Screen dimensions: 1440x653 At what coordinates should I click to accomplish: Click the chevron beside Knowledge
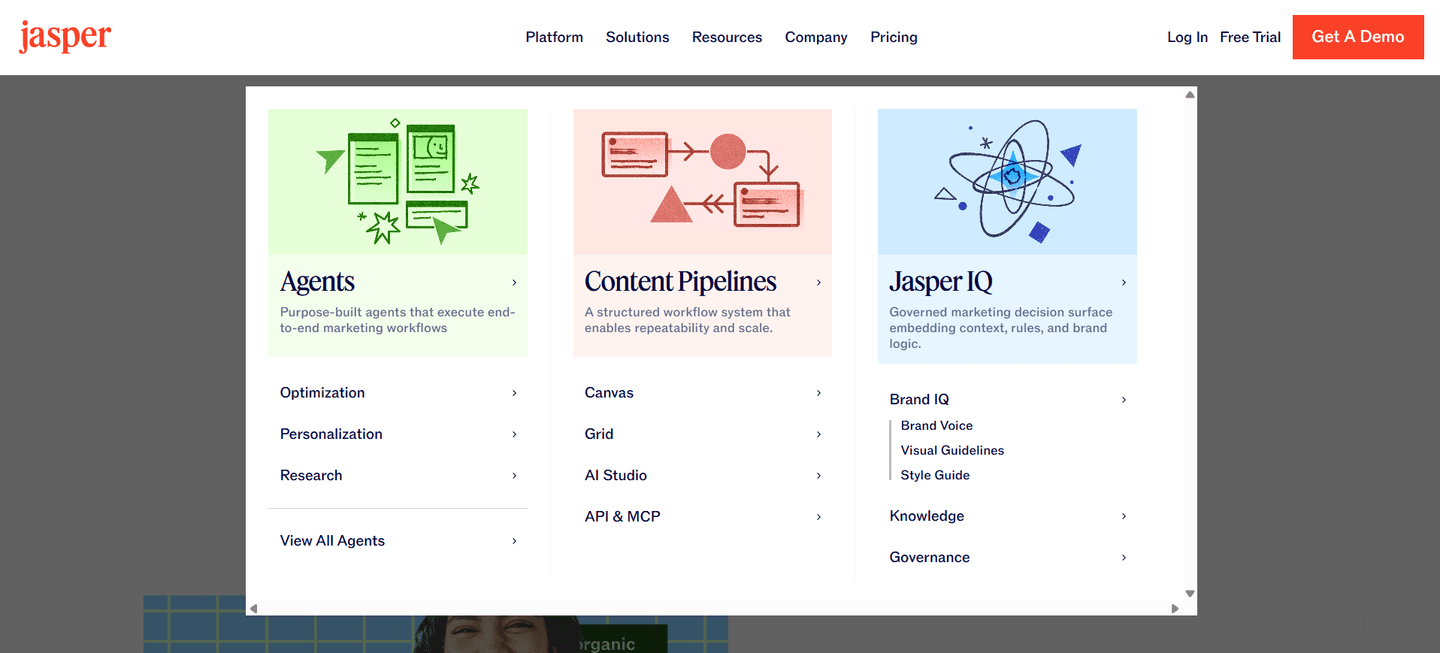coord(1123,516)
